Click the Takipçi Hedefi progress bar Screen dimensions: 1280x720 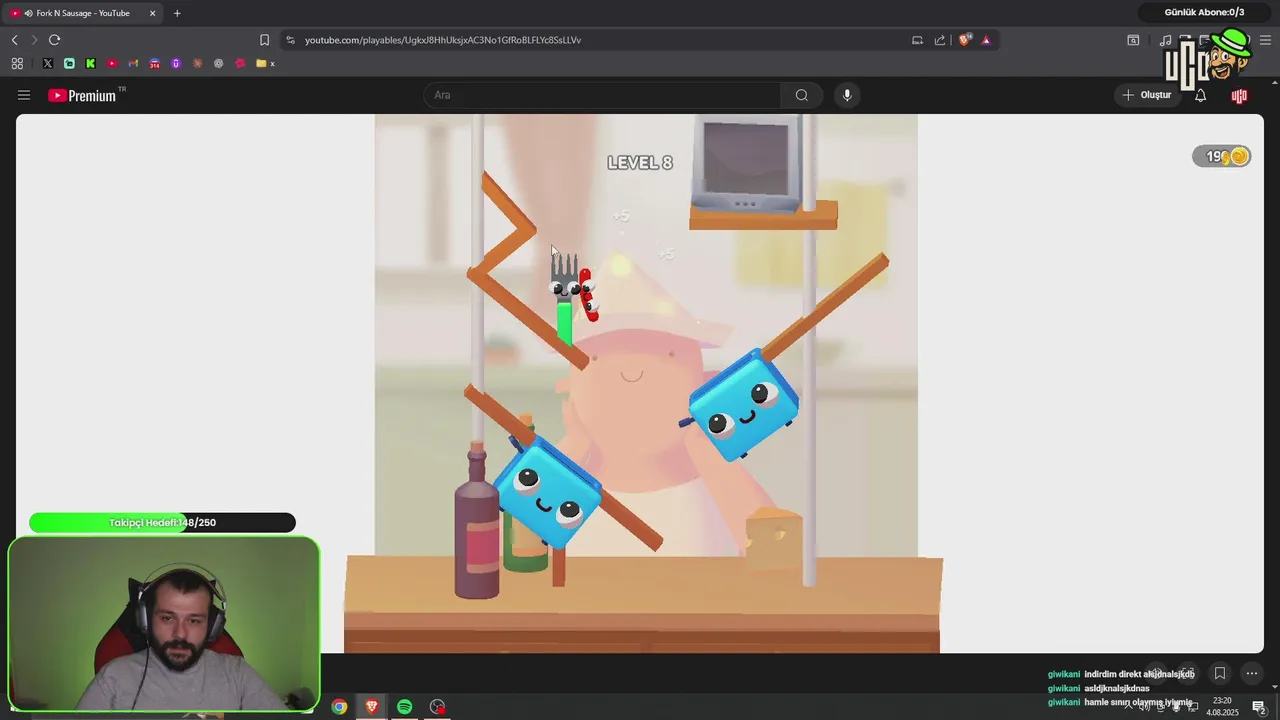tap(162, 522)
